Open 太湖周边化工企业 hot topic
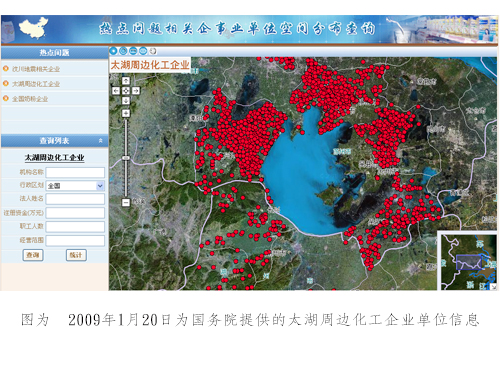 36,84
